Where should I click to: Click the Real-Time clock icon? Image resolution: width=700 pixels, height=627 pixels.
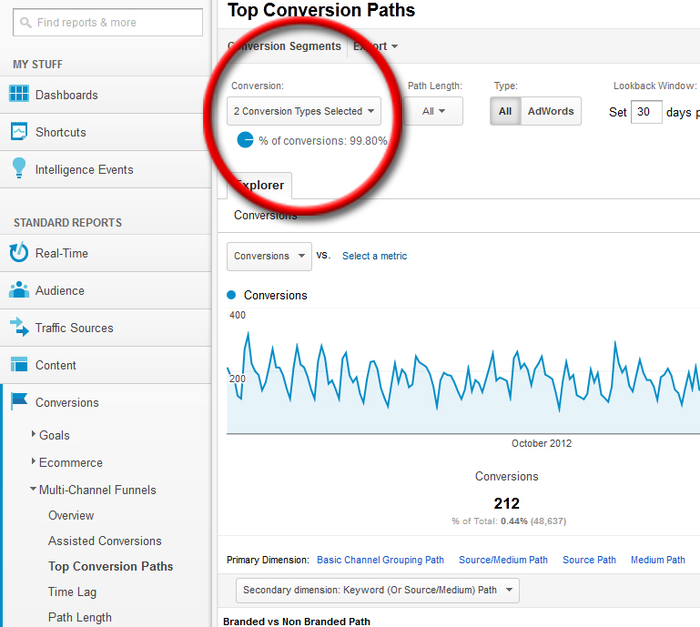pos(19,253)
